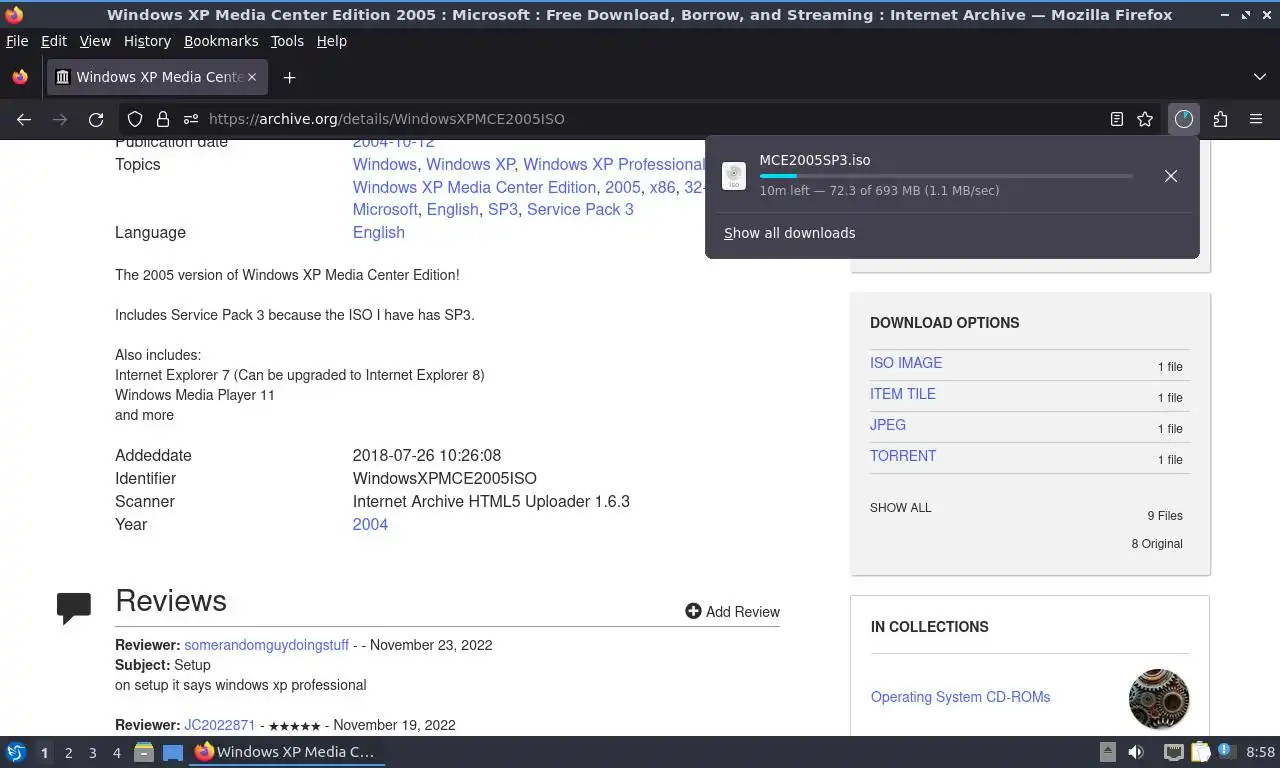Go back to the previous page
This screenshot has height=768, width=1280.
click(x=24, y=119)
